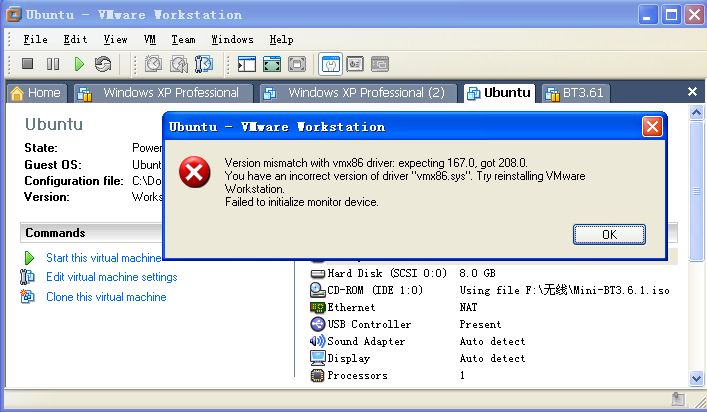Click the Ethernet adapter icon

[x=317, y=307]
